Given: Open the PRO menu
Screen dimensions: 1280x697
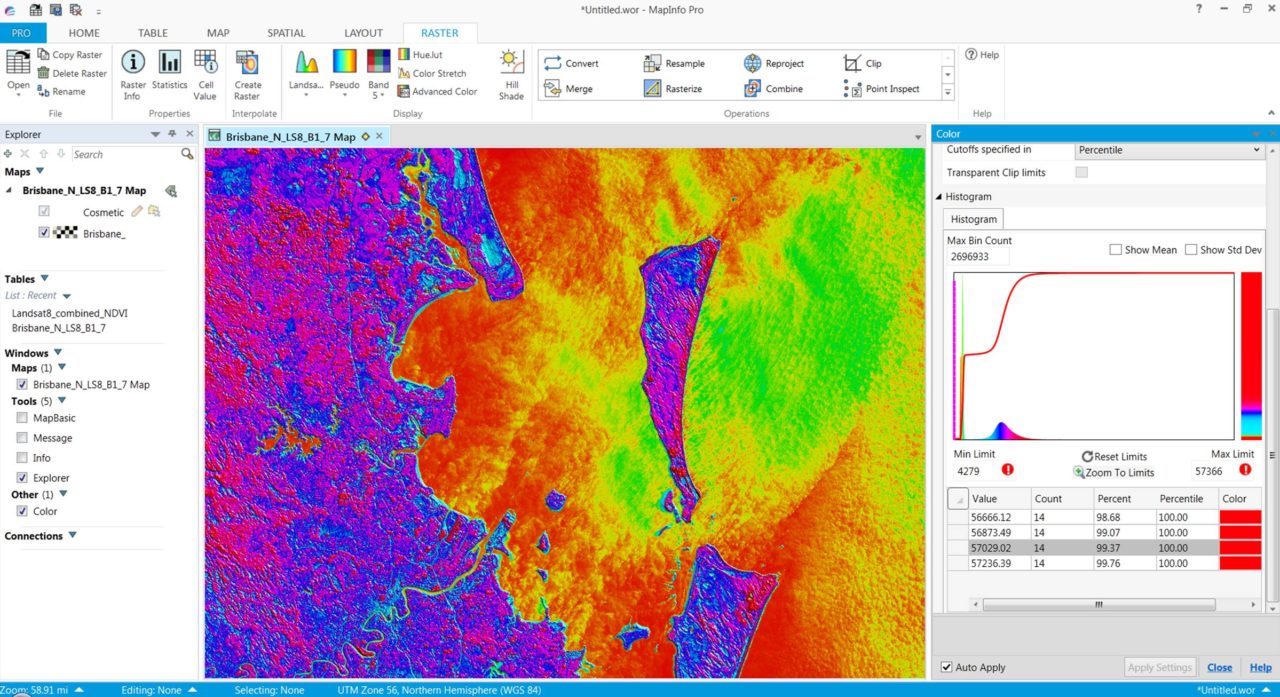Looking at the screenshot, I should coord(22,32).
